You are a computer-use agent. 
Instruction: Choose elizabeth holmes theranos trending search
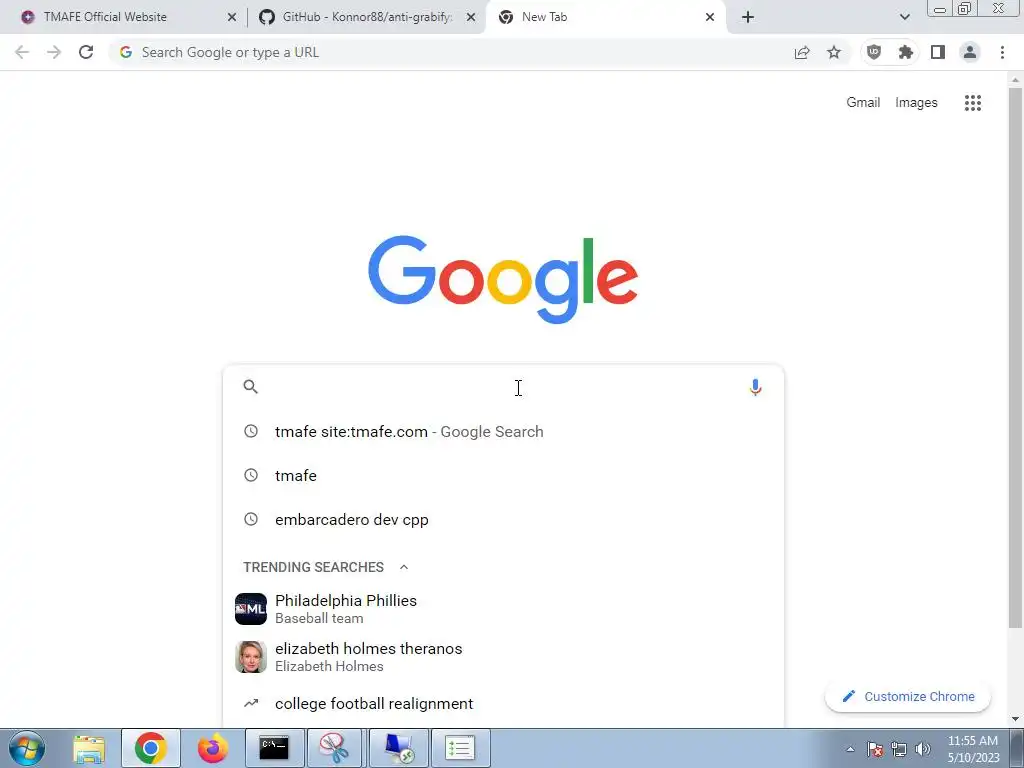point(503,657)
